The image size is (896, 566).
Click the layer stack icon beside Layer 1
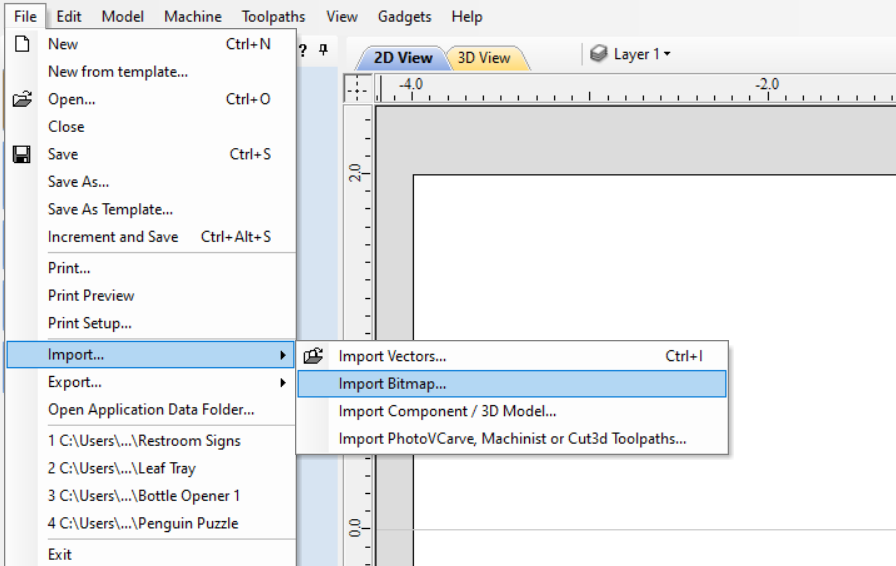pos(598,54)
